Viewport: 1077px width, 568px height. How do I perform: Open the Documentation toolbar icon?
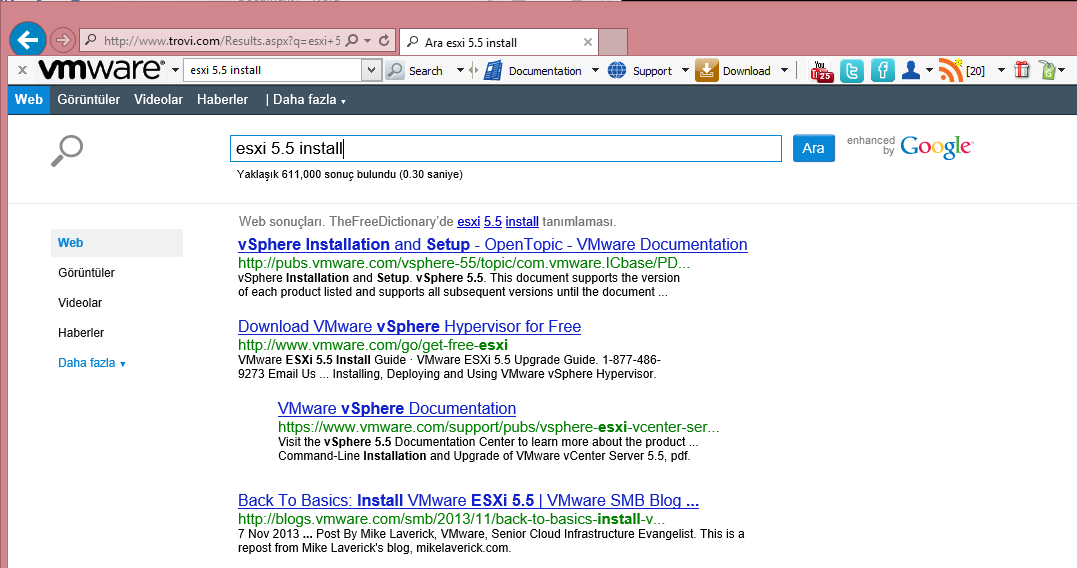click(494, 70)
